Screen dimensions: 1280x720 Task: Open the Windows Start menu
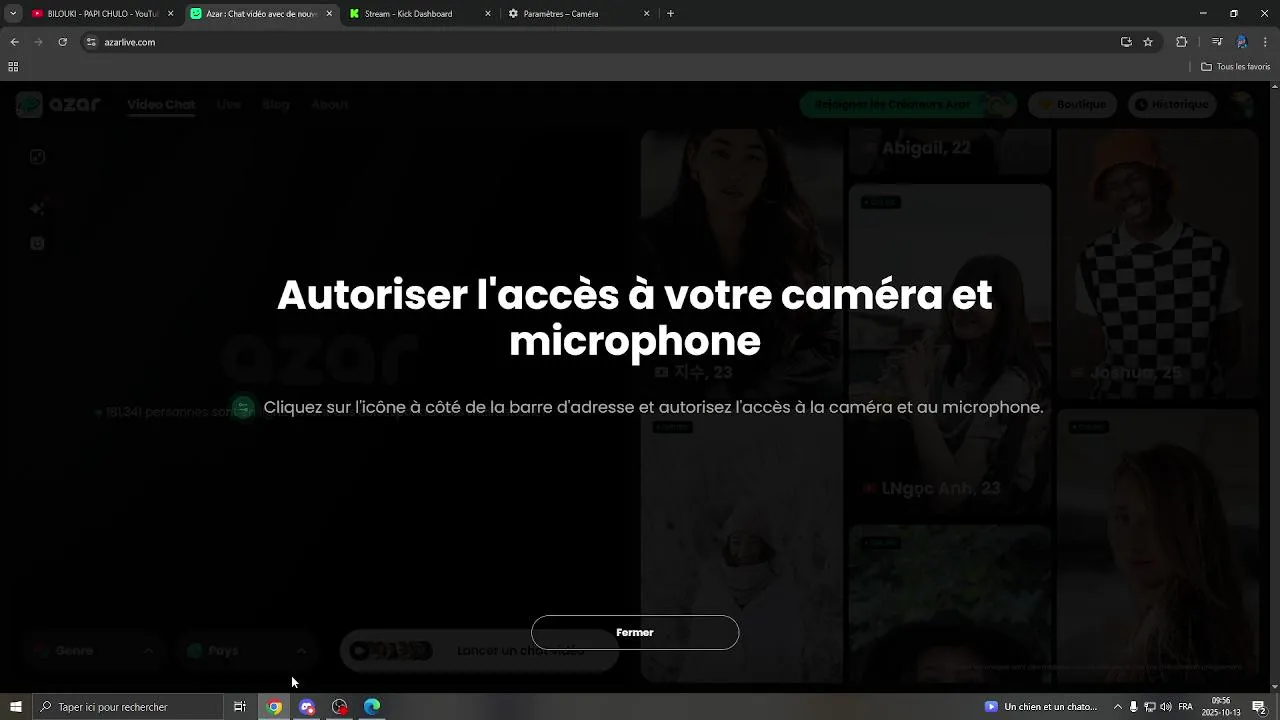16,707
